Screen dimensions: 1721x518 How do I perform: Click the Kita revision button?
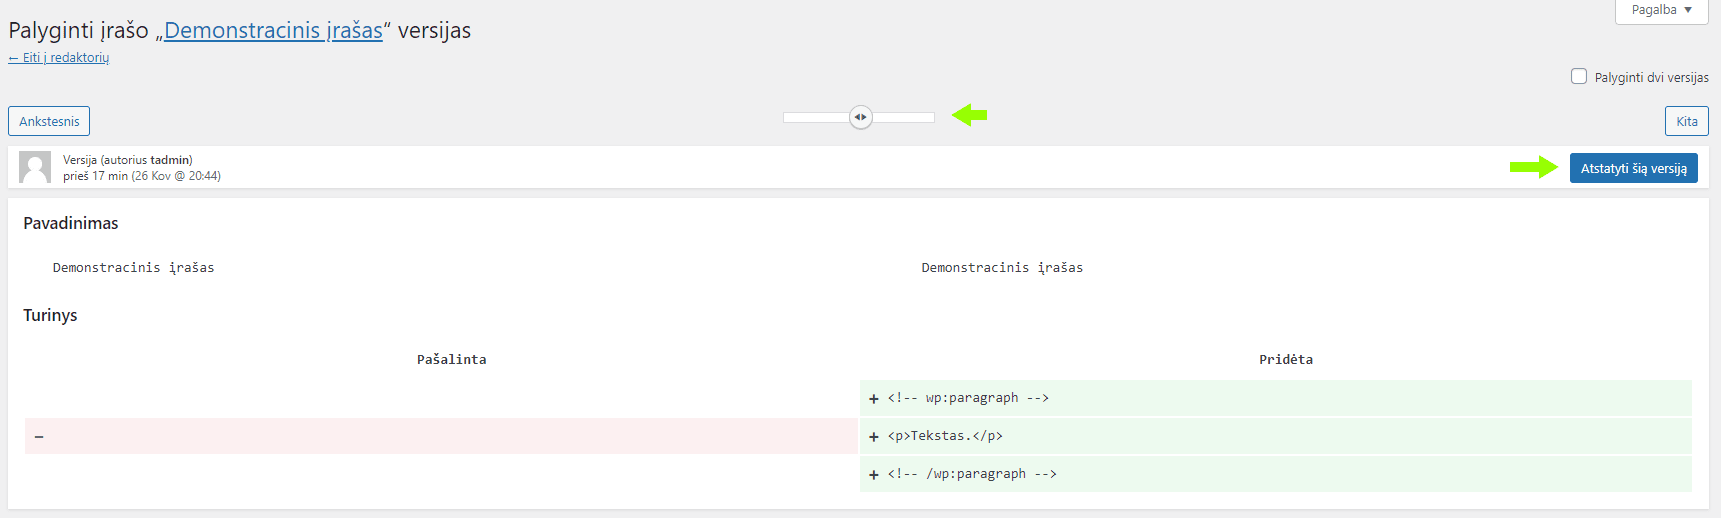point(1686,121)
